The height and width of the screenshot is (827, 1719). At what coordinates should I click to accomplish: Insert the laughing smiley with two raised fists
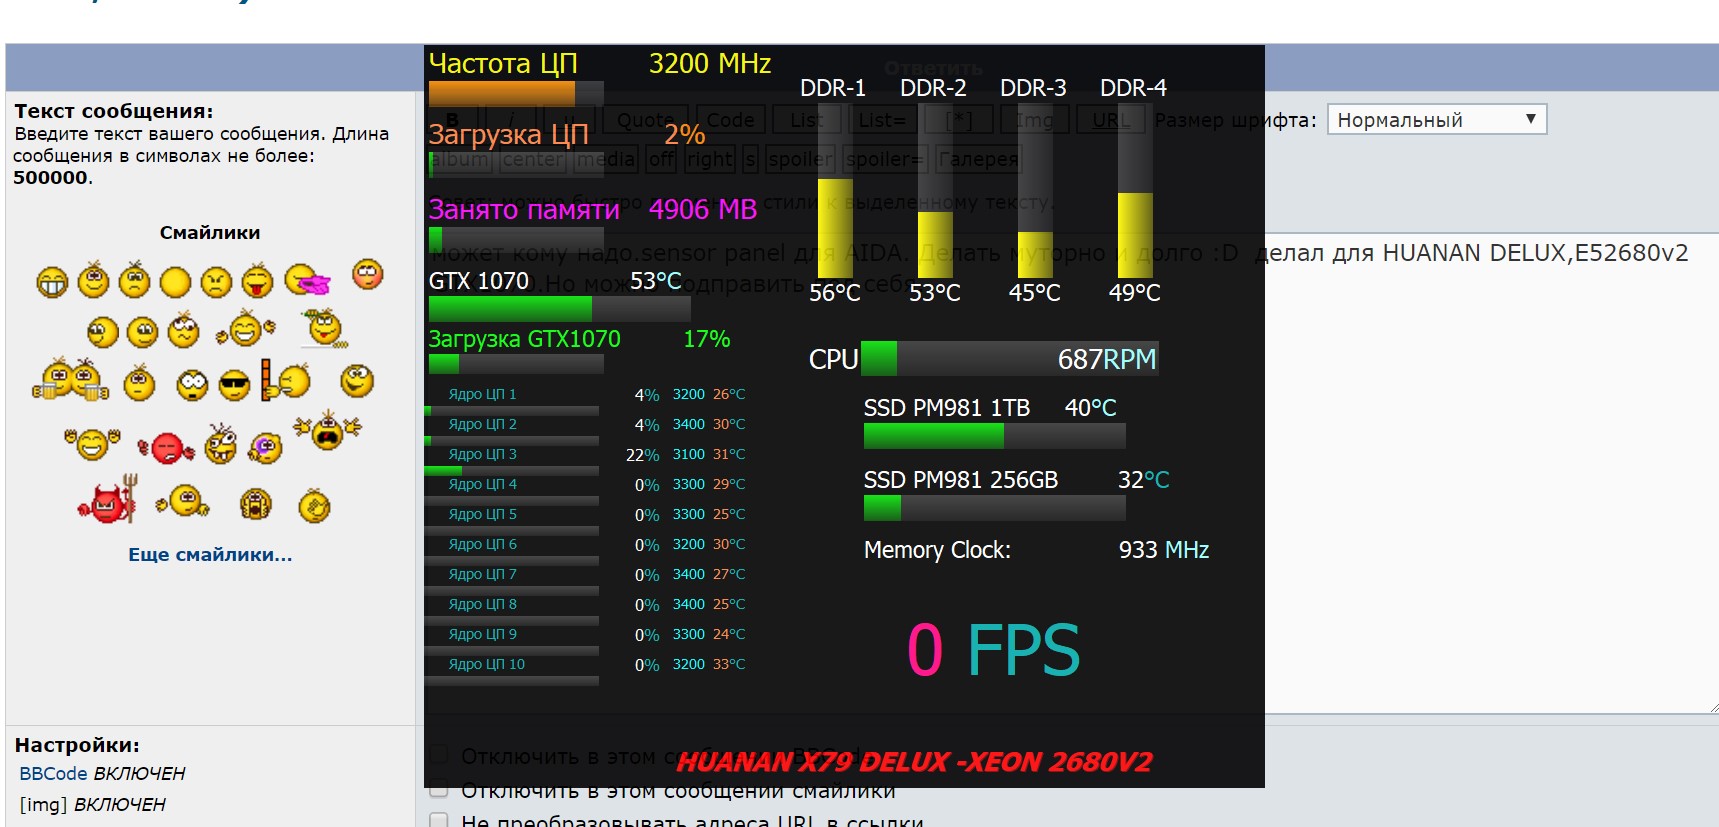click(x=92, y=443)
